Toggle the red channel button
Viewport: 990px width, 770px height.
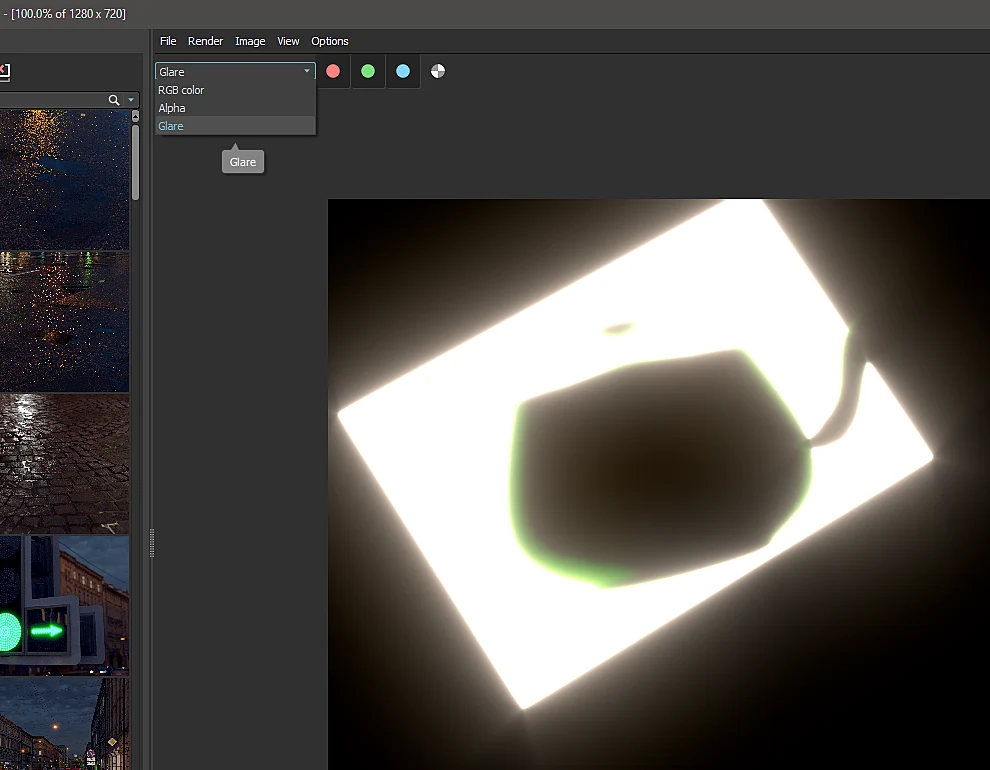click(x=333, y=71)
